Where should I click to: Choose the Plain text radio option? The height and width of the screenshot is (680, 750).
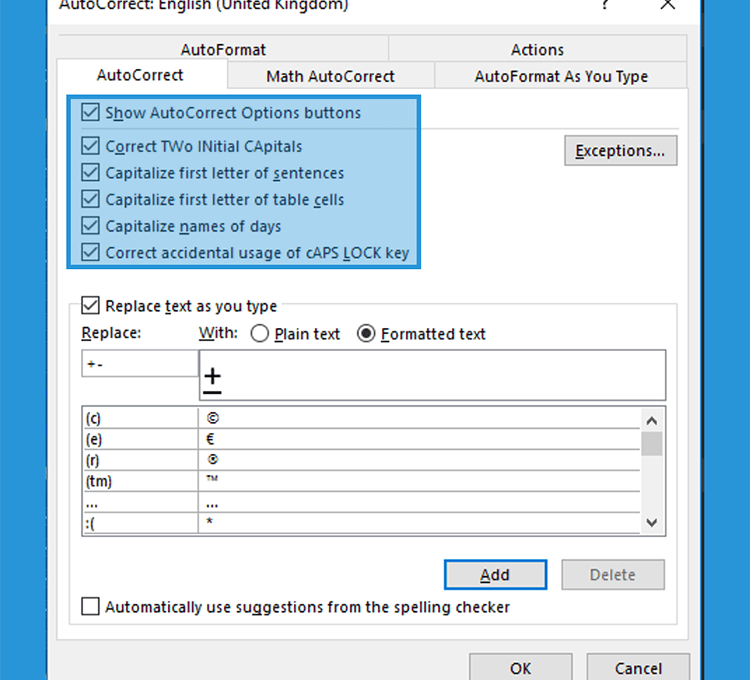click(x=260, y=334)
